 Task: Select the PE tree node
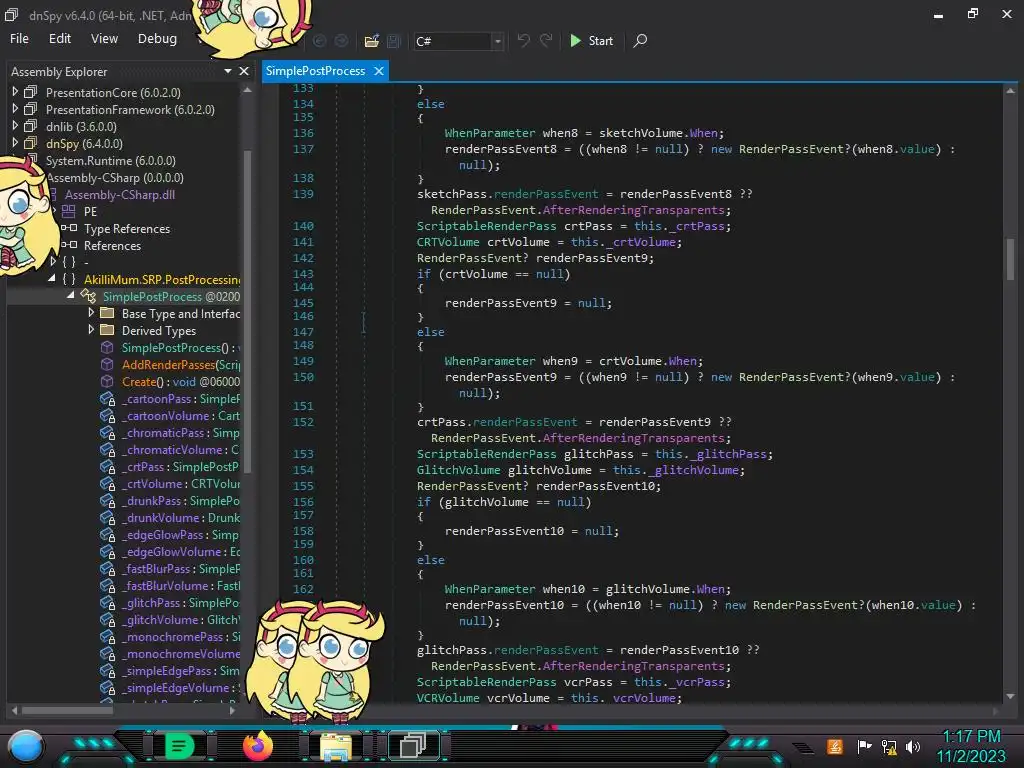90,211
